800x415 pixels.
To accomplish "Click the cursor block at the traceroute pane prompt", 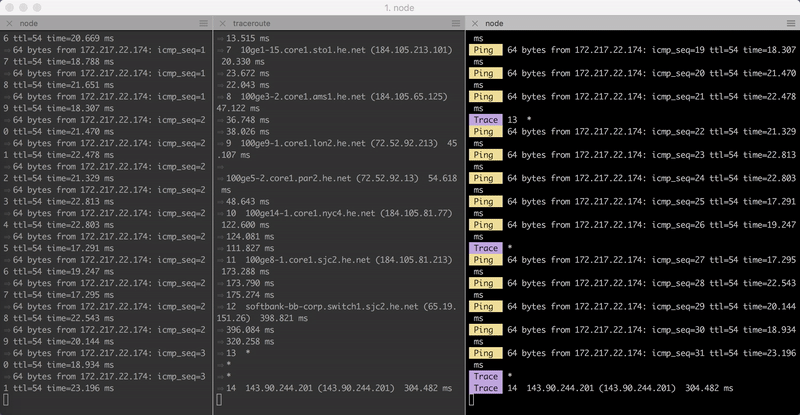I will pos(219,400).
